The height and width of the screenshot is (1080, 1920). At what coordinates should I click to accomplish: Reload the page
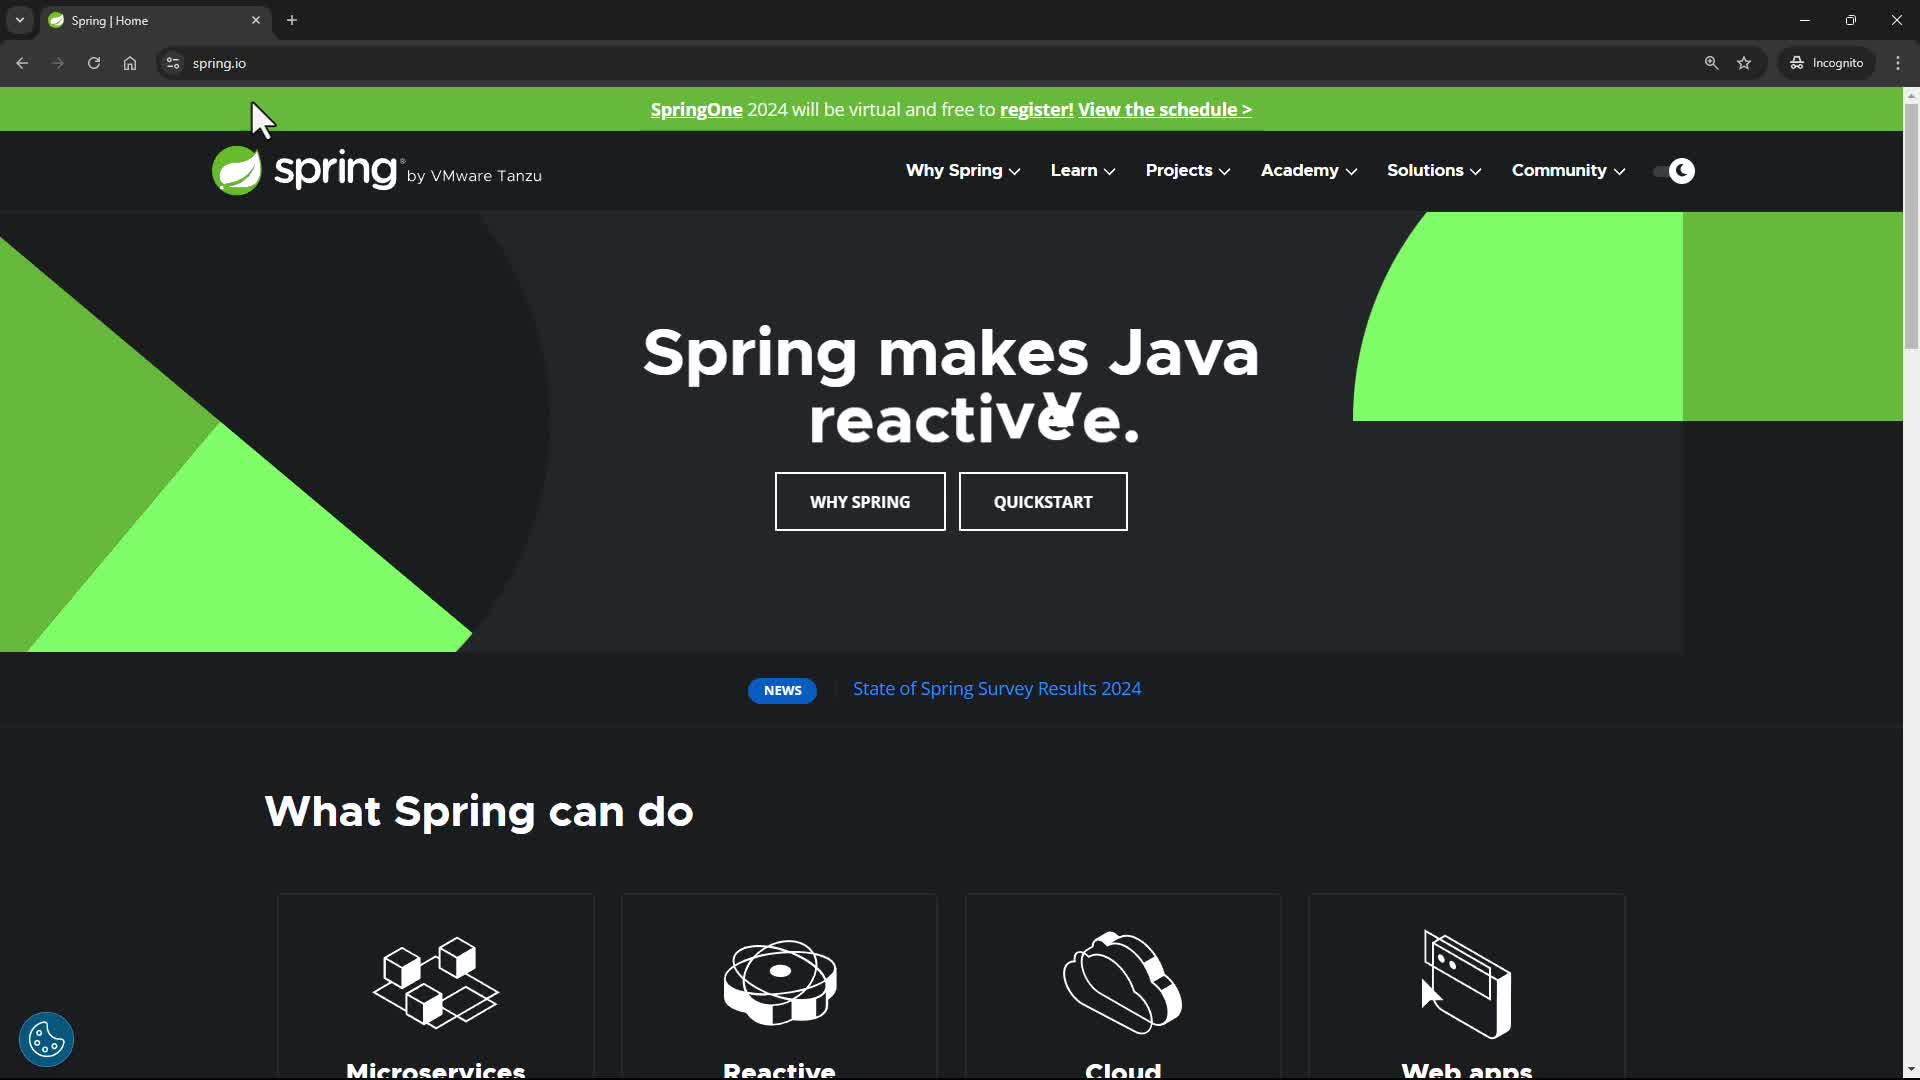[94, 63]
